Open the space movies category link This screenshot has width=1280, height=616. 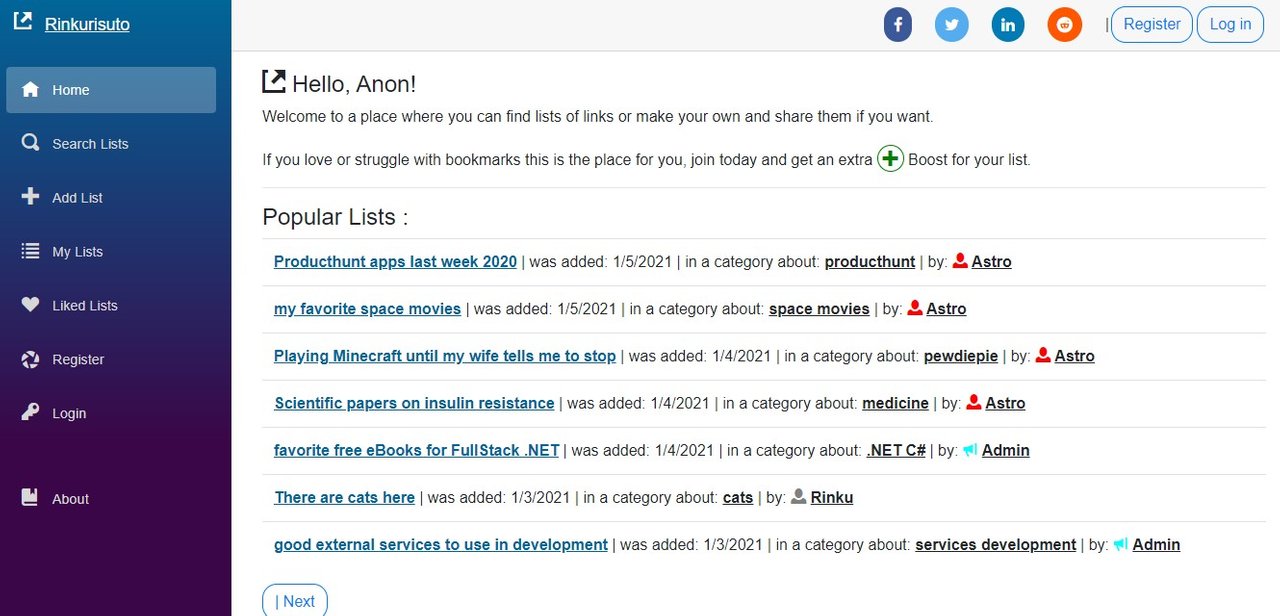pyautogui.click(x=819, y=309)
